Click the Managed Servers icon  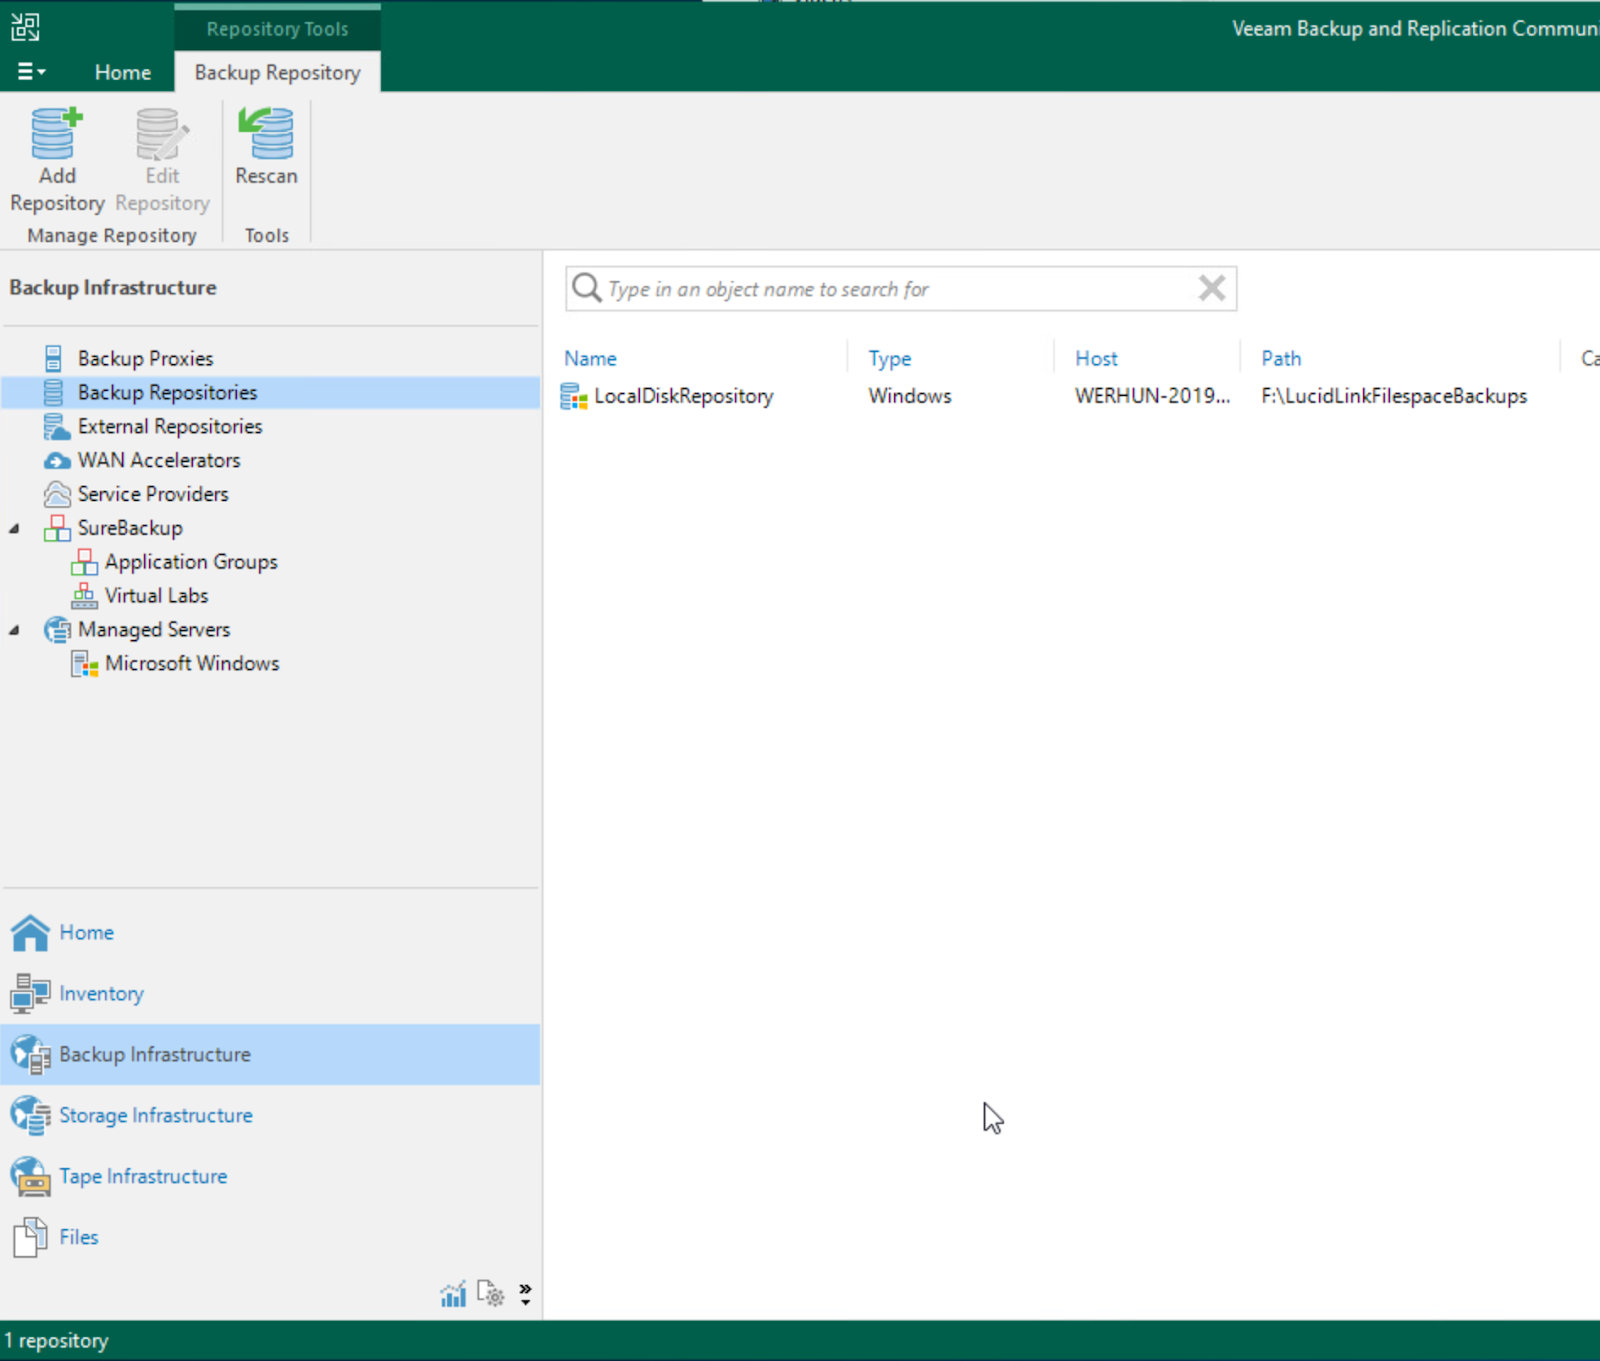(57, 630)
